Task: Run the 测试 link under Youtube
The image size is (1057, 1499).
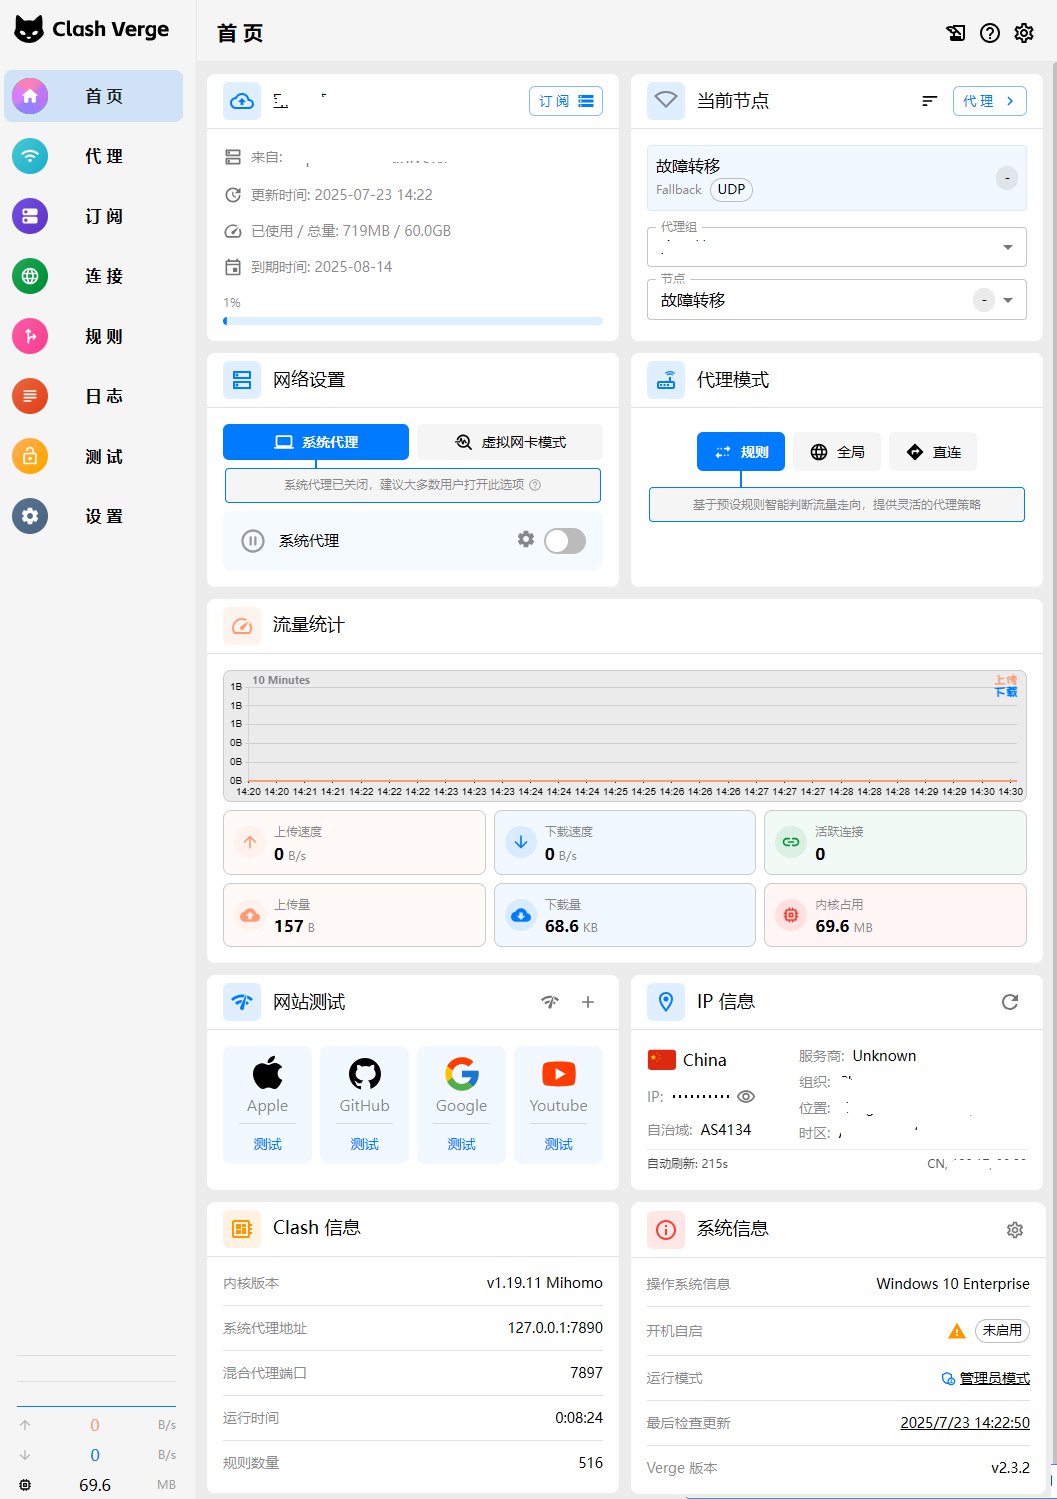Action: 558,1144
